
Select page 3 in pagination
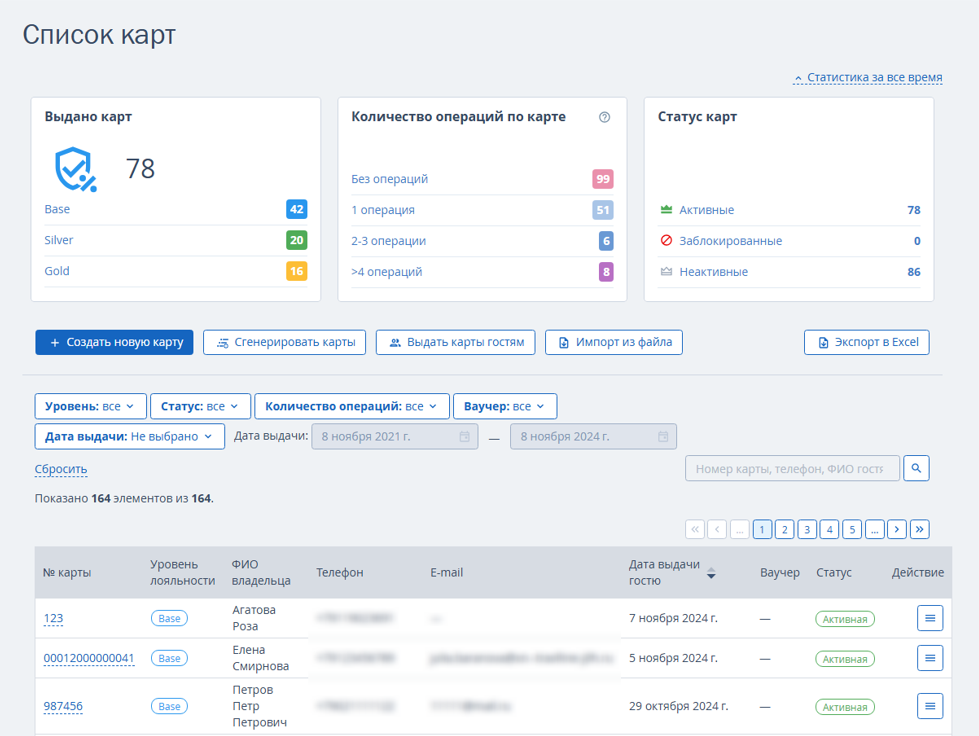[807, 529]
